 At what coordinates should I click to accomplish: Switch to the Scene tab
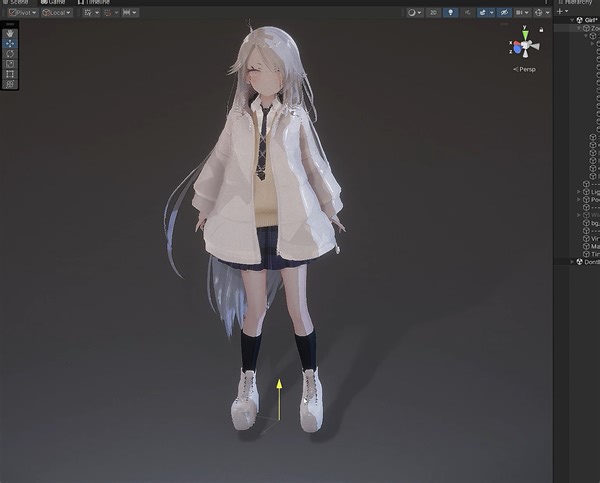click(16, 2)
